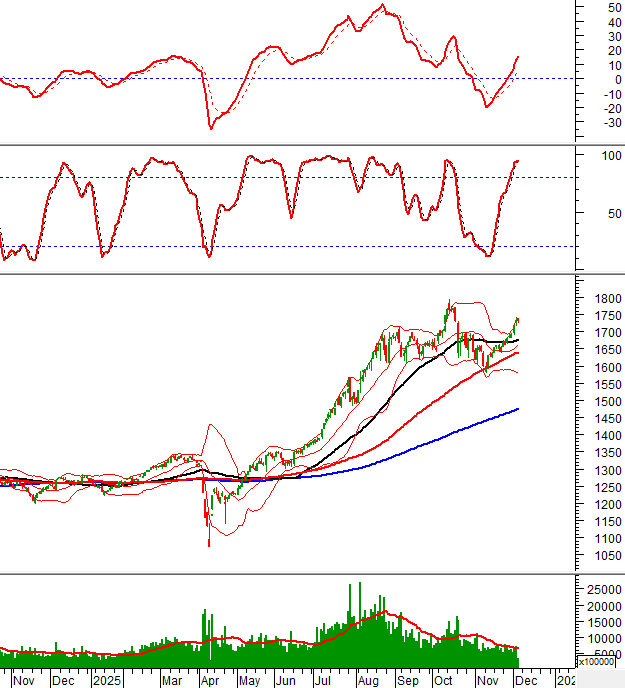Viewport: 625px width, 688px height.
Task: Click the April 2025 crash low candlestick
Action: pos(208,538)
